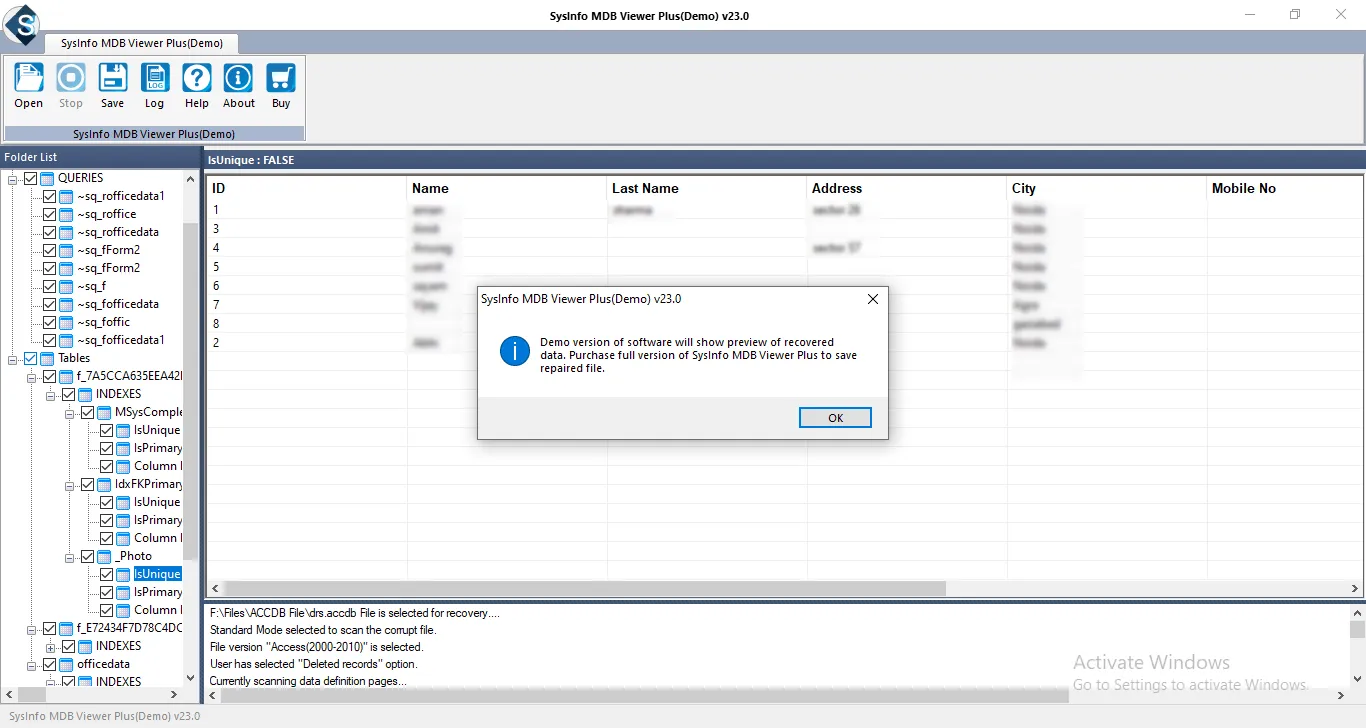Image resolution: width=1366 pixels, height=728 pixels.
Task: Expand INDEXES under f_E72434F7D78C4DC
Action: [x=51, y=646]
